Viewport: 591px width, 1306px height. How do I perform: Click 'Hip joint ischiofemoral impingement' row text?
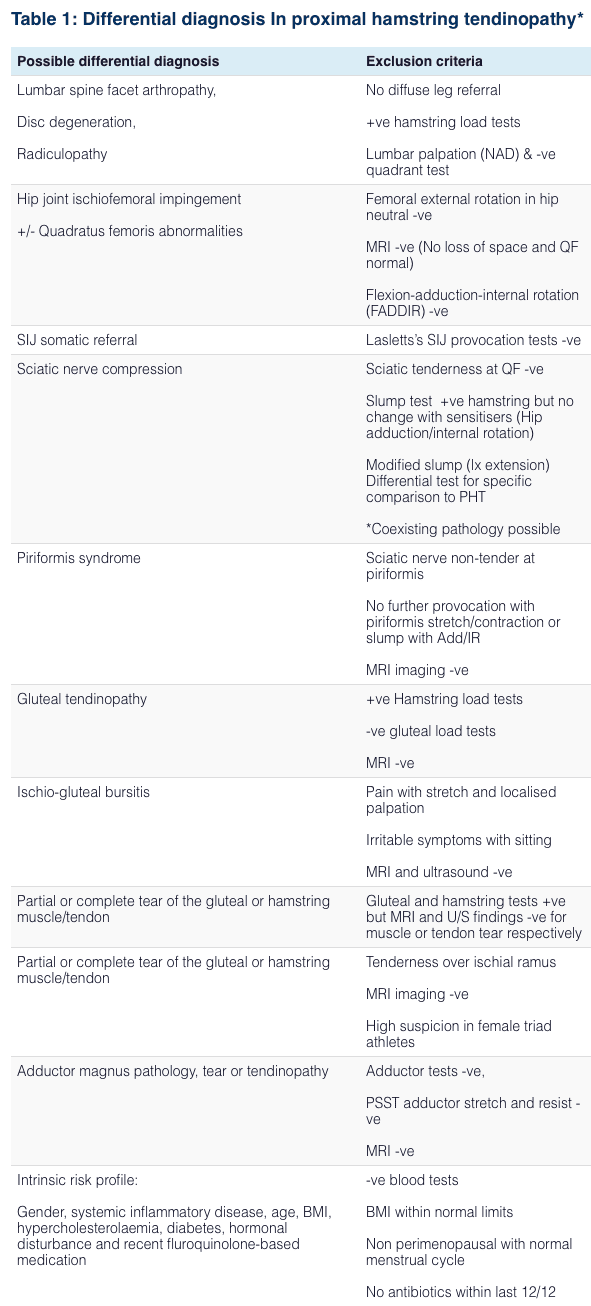[x=129, y=199]
